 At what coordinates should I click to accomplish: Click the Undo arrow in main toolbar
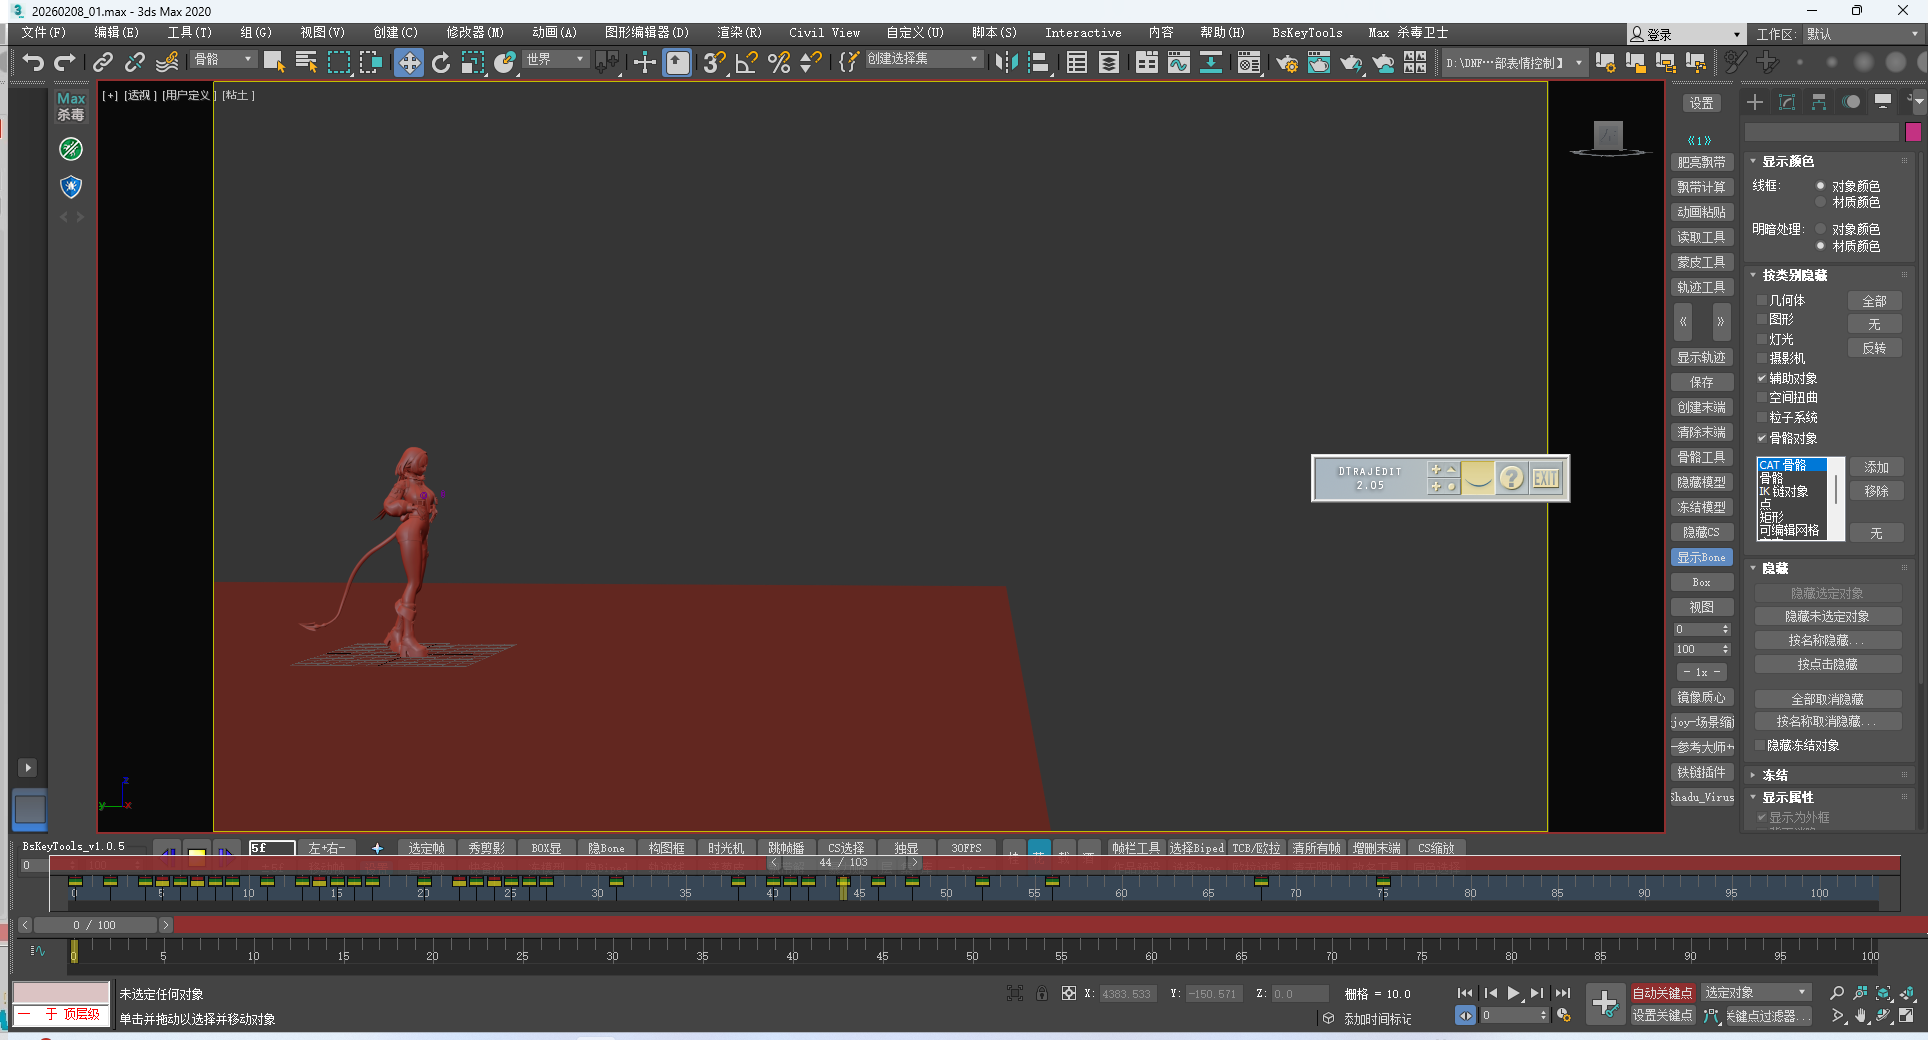click(x=33, y=62)
